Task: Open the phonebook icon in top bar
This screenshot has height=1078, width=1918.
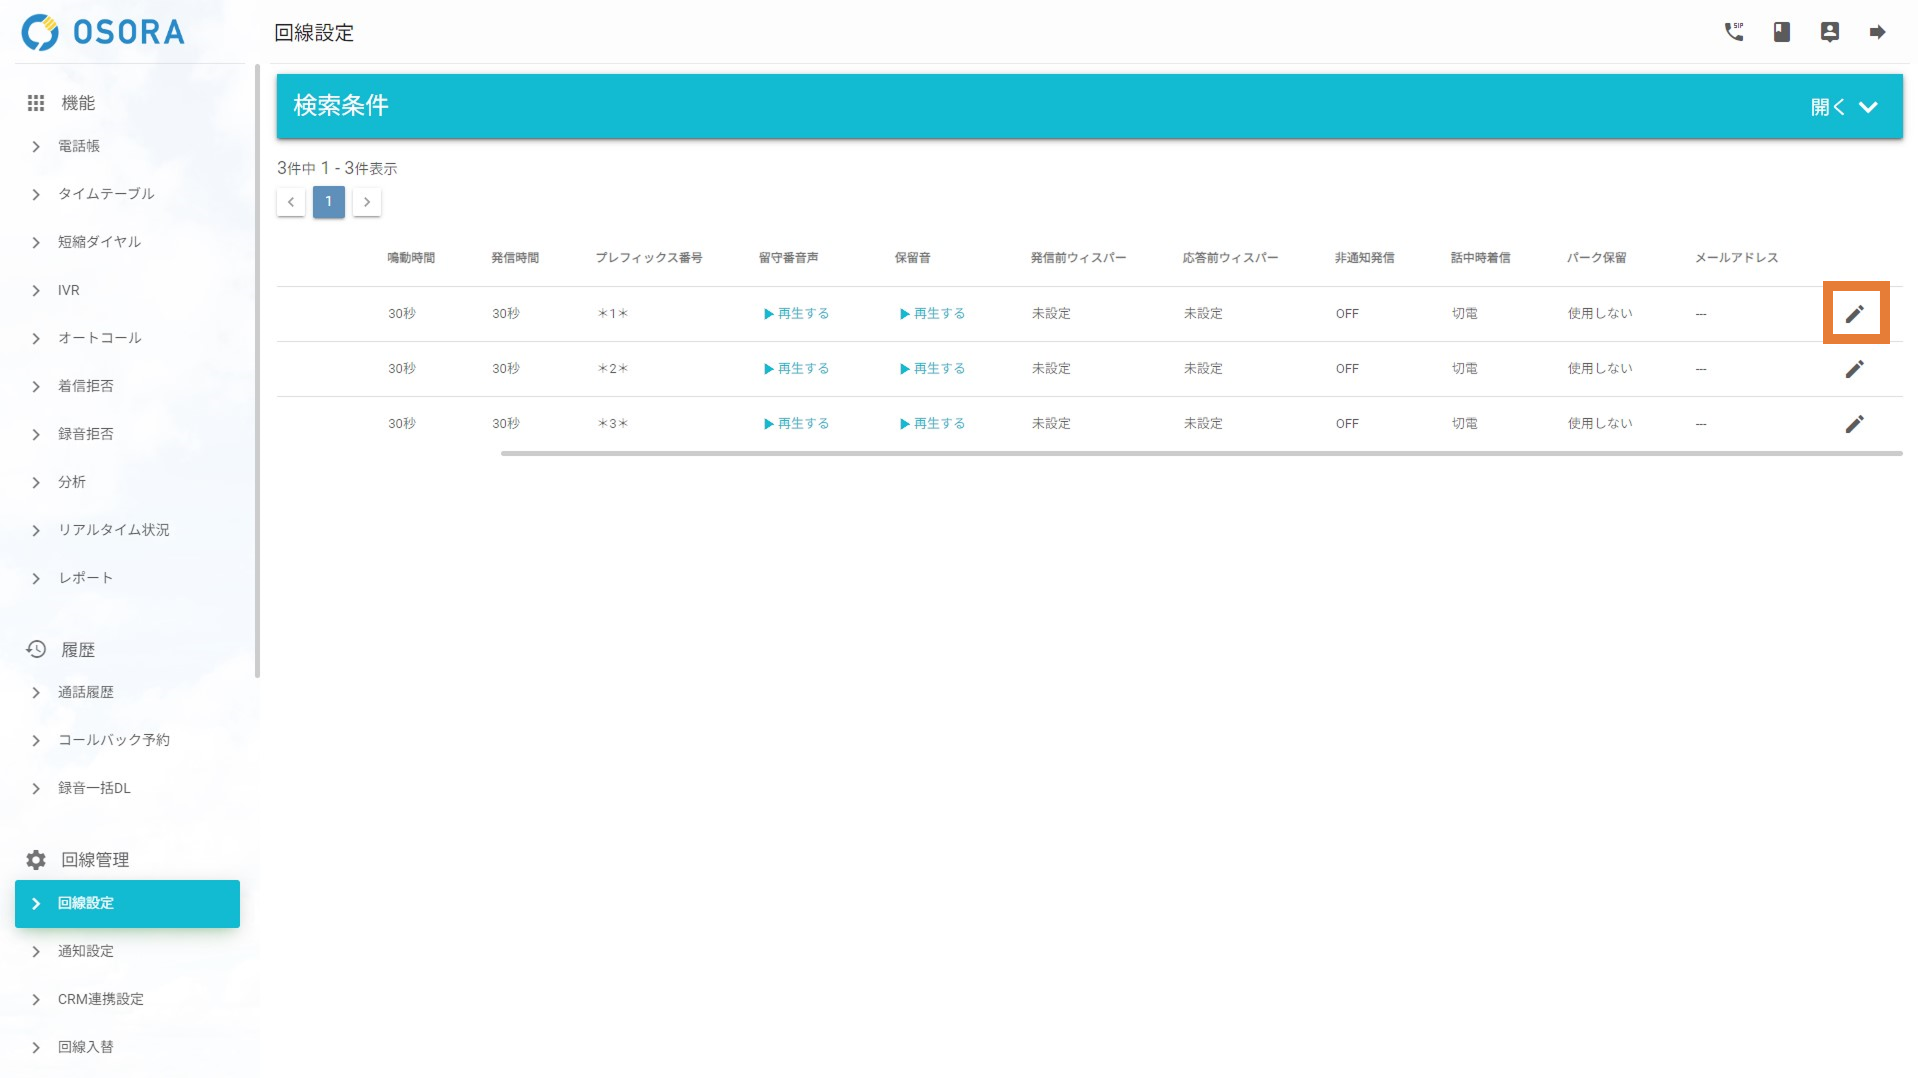Action: point(1781,32)
